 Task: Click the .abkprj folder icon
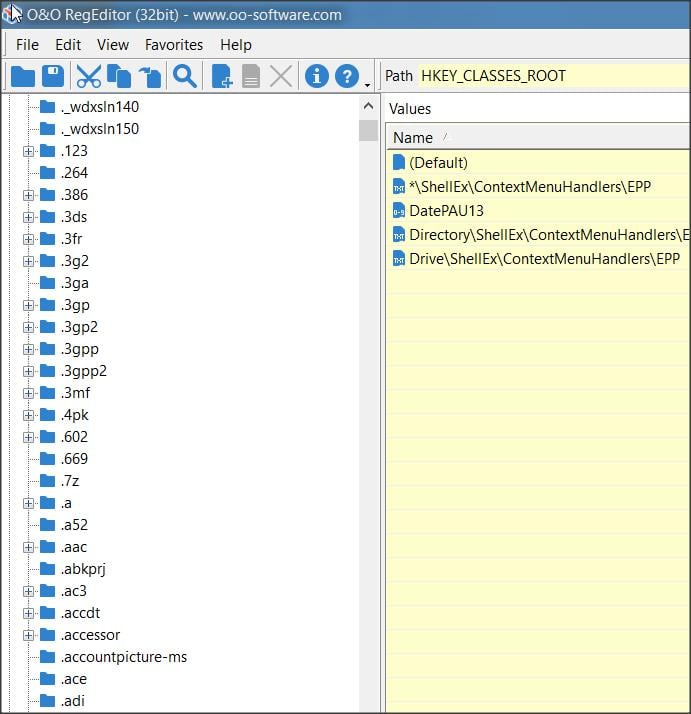tap(47, 568)
